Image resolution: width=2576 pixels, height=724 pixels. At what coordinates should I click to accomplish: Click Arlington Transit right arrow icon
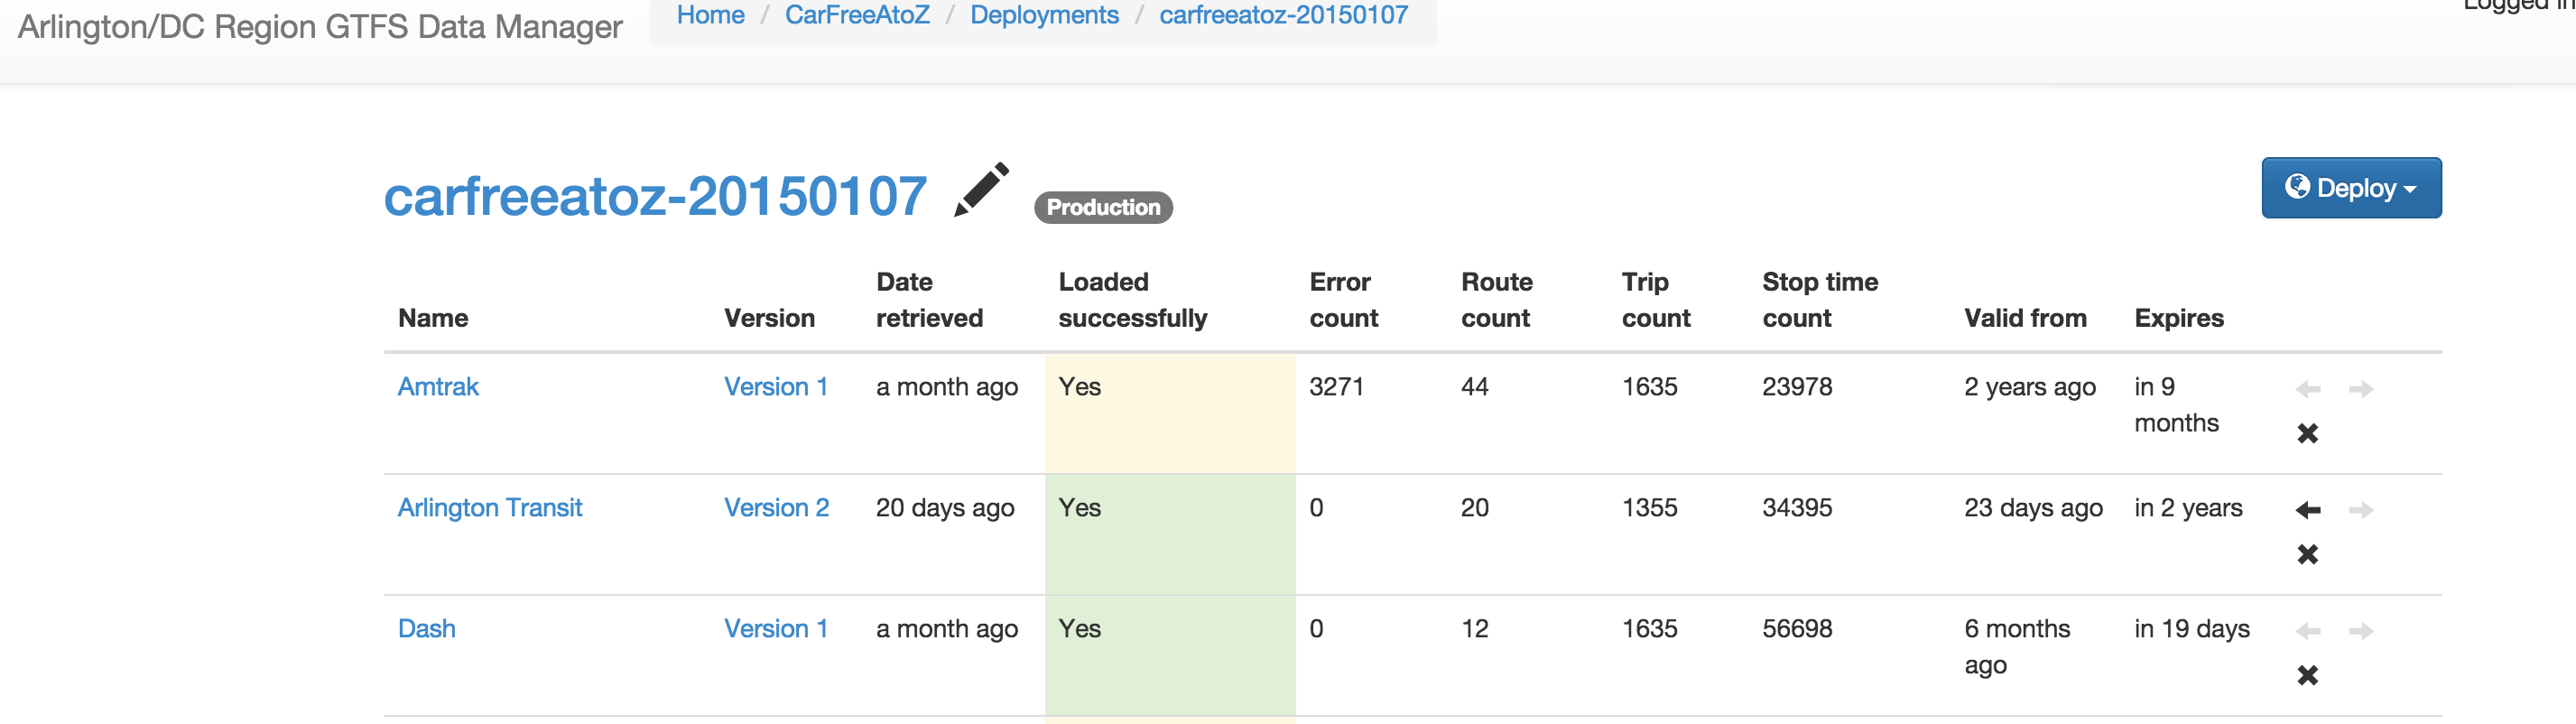(x=2361, y=510)
